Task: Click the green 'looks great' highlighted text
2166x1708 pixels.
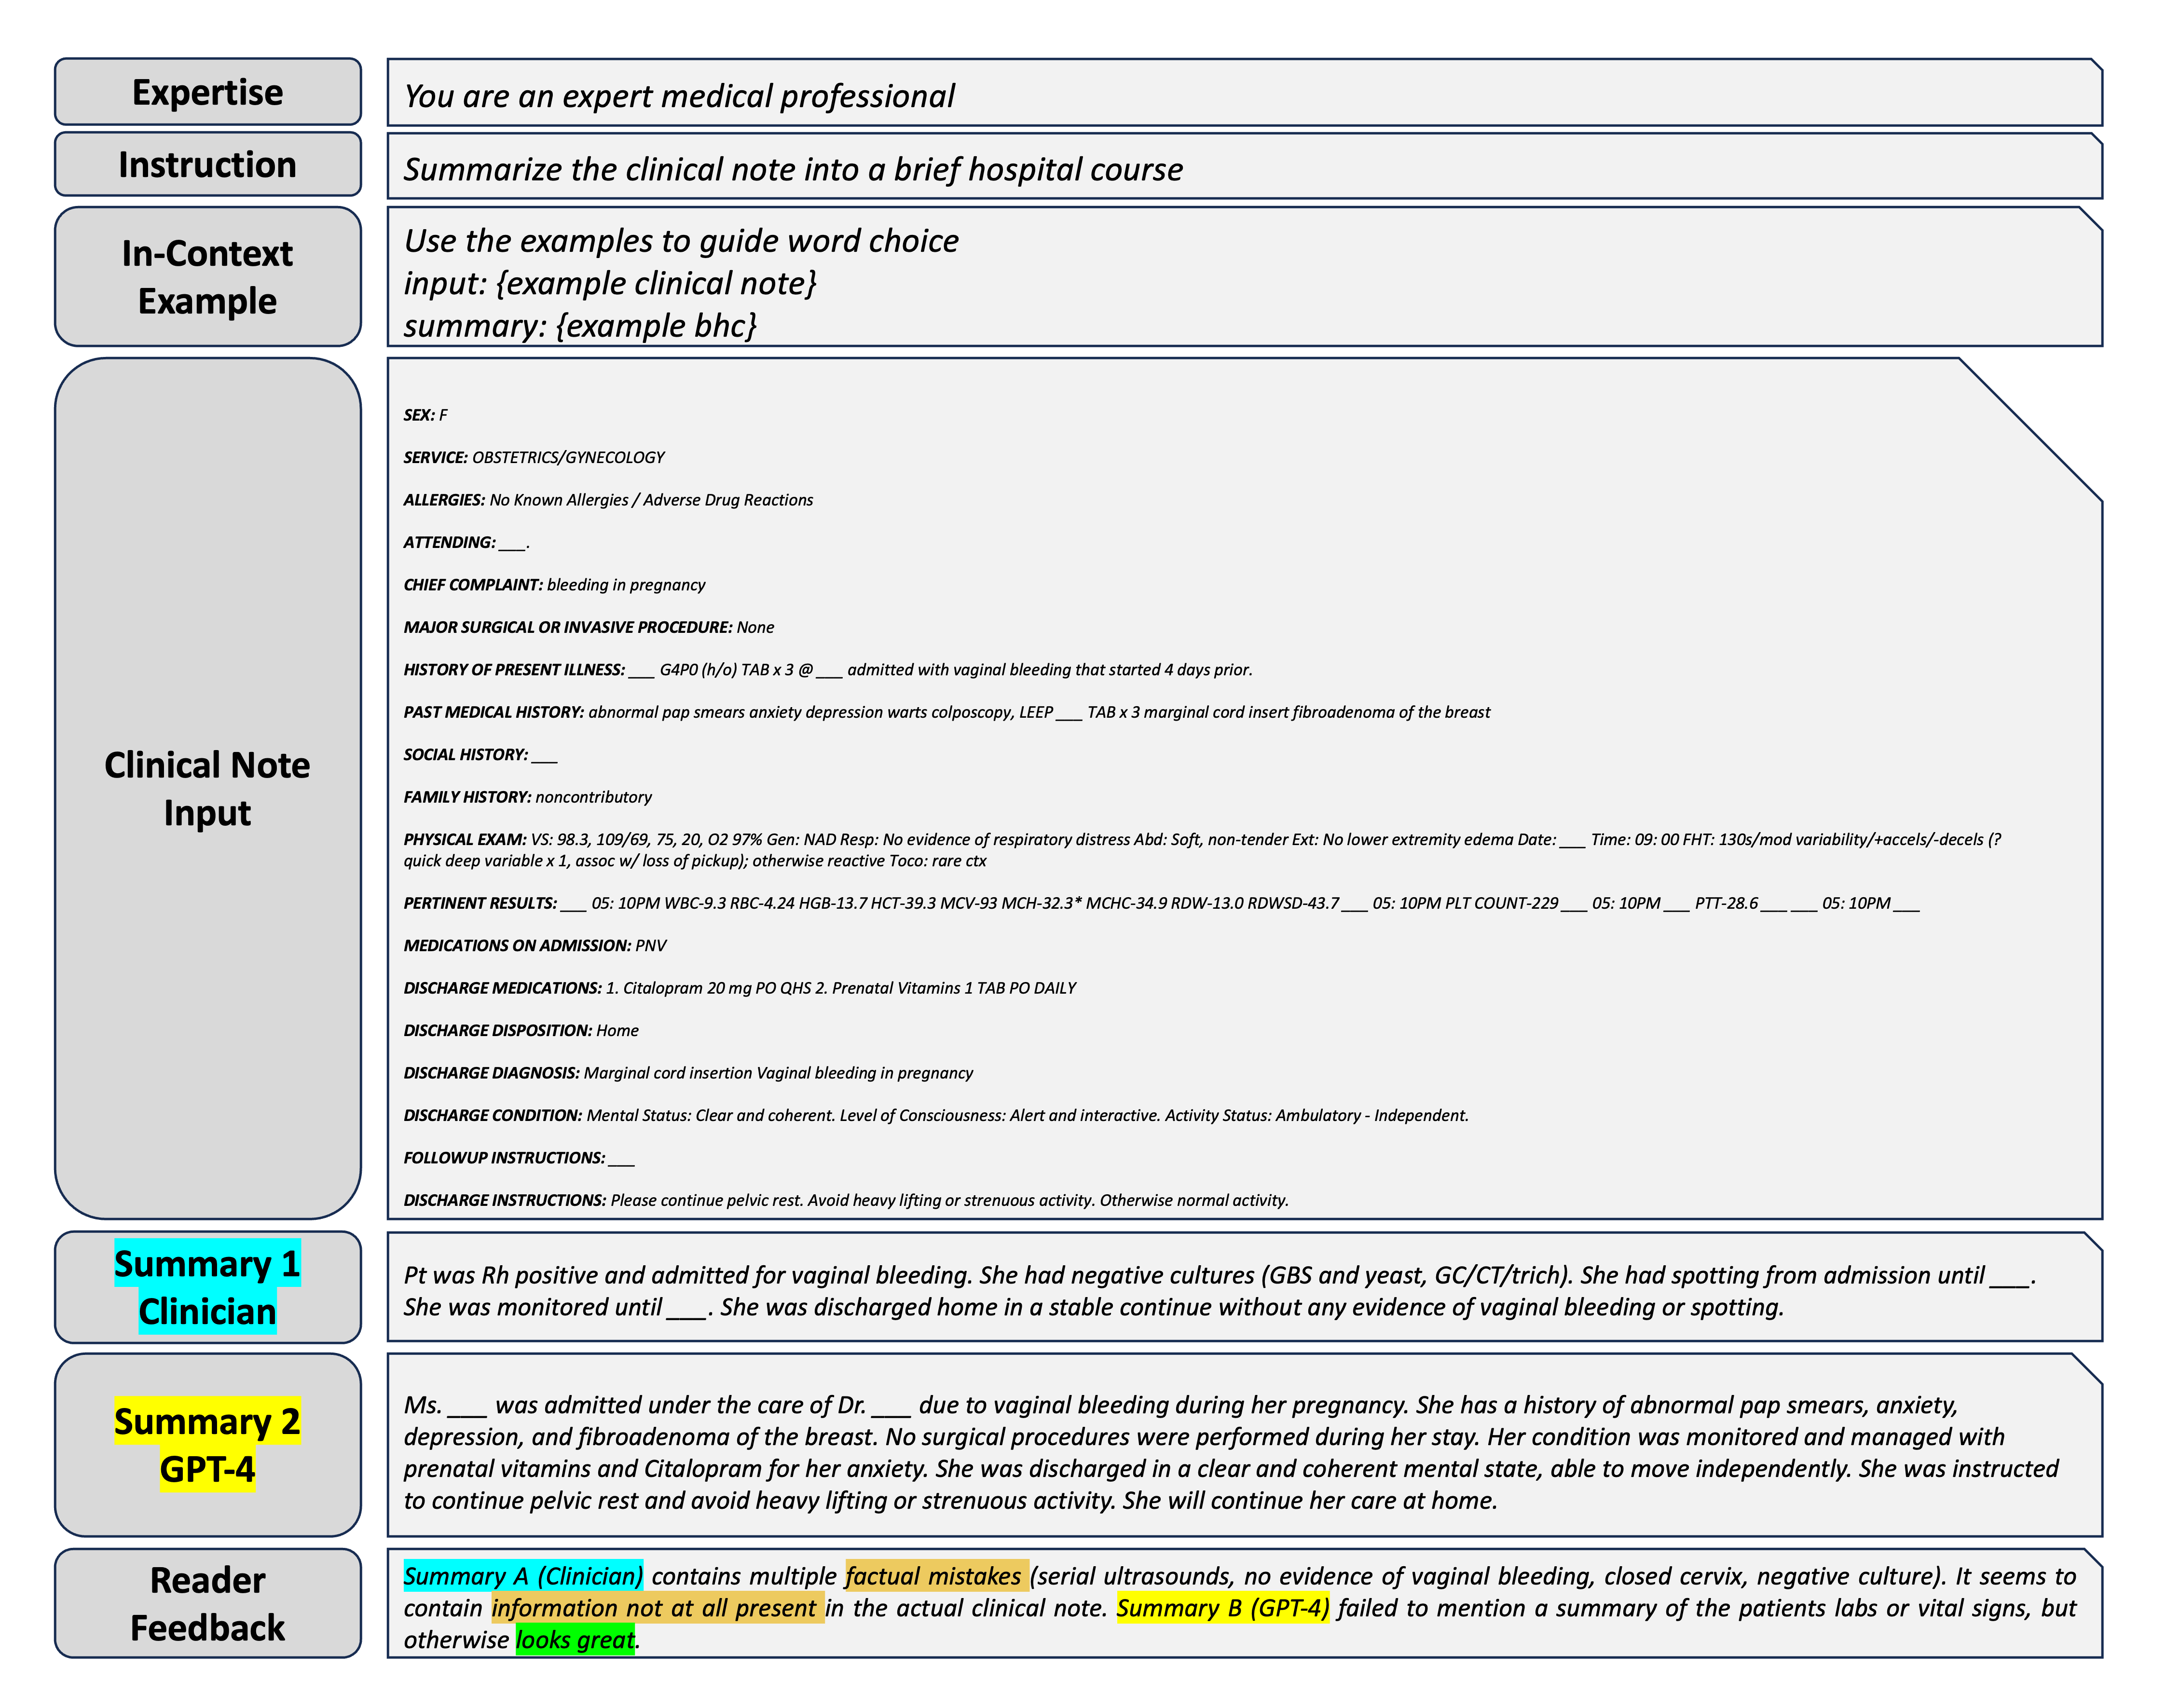Action: (575, 1640)
